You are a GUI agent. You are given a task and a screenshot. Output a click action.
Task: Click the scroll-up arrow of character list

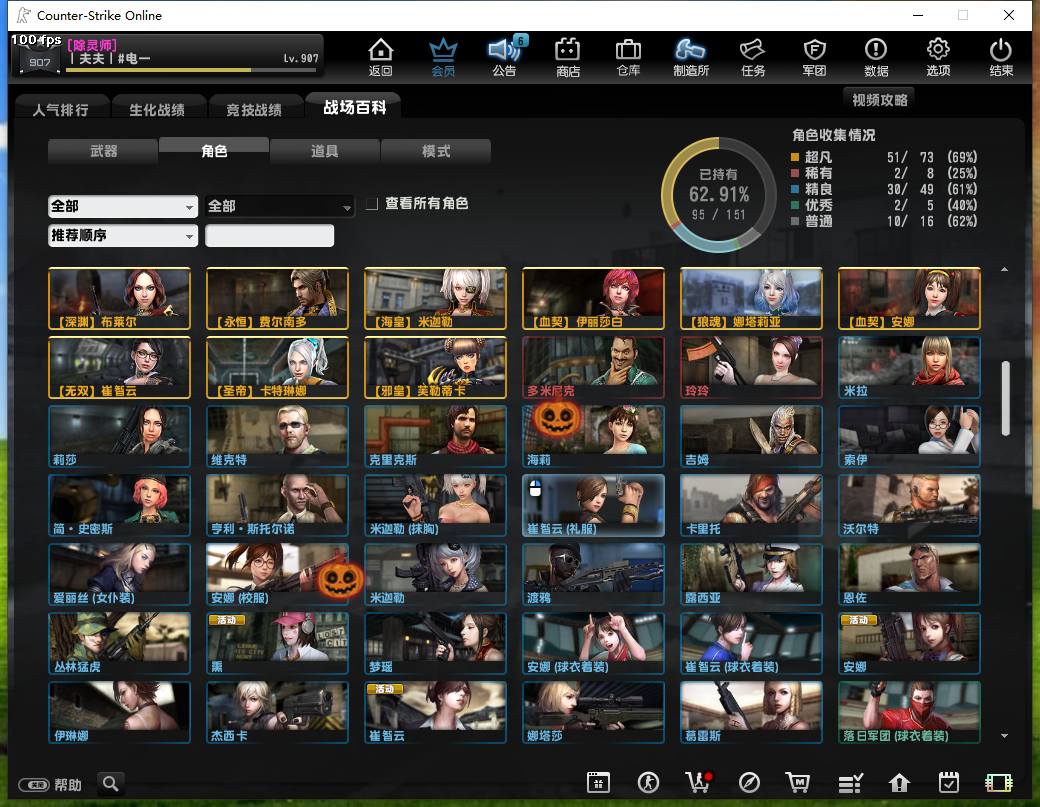[x=1004, y=269]
